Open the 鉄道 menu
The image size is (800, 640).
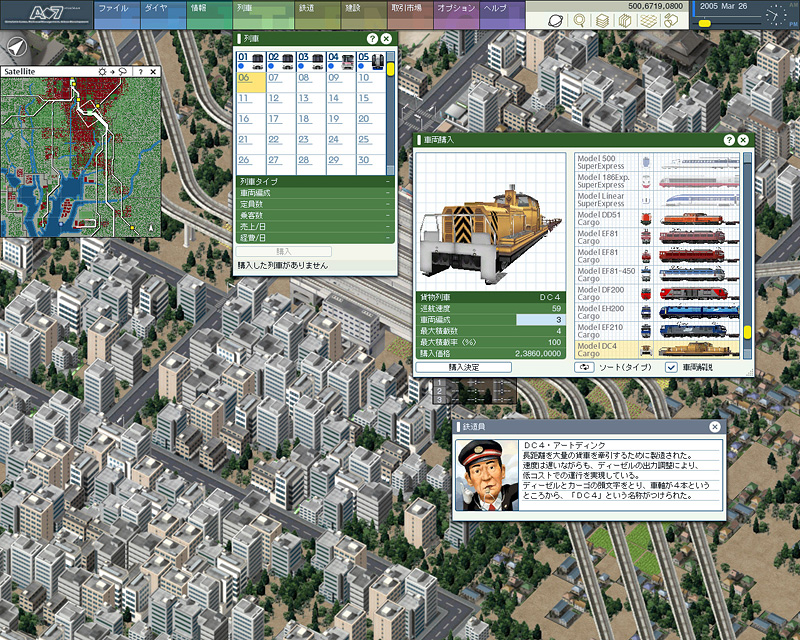(317, 15)
